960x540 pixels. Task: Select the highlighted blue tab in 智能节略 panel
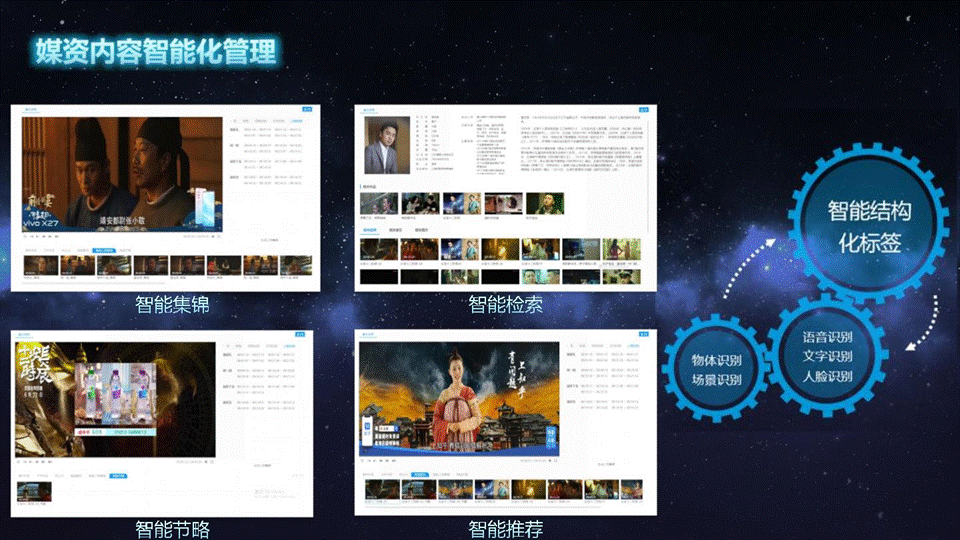tap(118, 476)
